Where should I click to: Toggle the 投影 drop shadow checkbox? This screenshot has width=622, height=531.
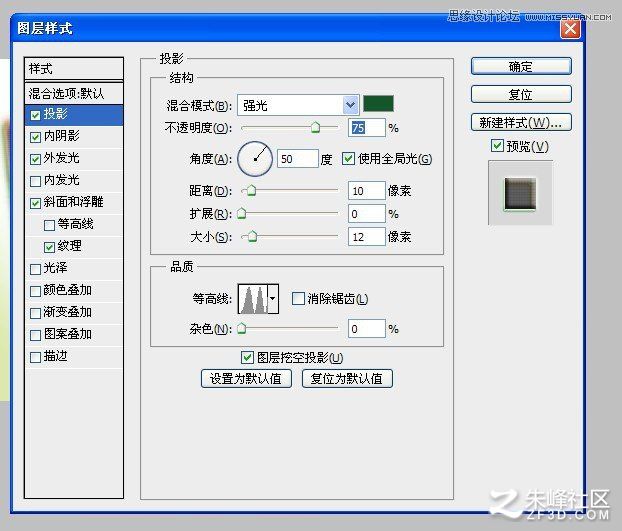tap(35, 115)
